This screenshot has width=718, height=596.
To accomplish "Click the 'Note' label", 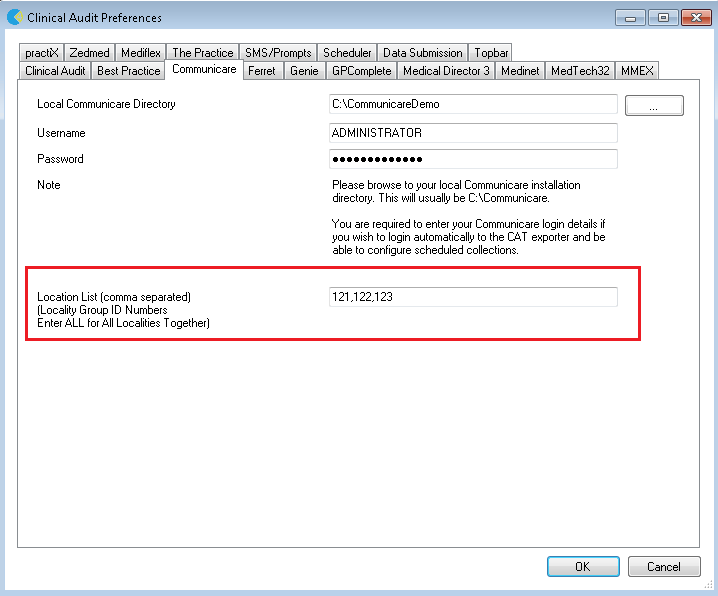I will point(49,185).
